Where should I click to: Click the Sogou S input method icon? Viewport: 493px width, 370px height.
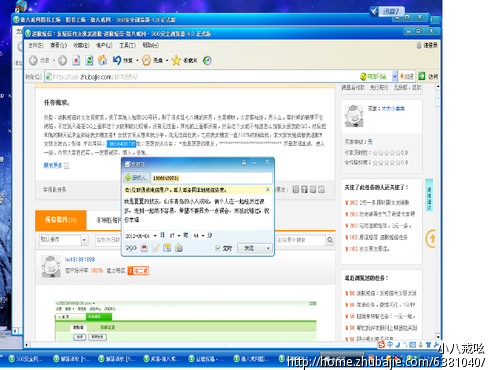(x=382, y=345)
